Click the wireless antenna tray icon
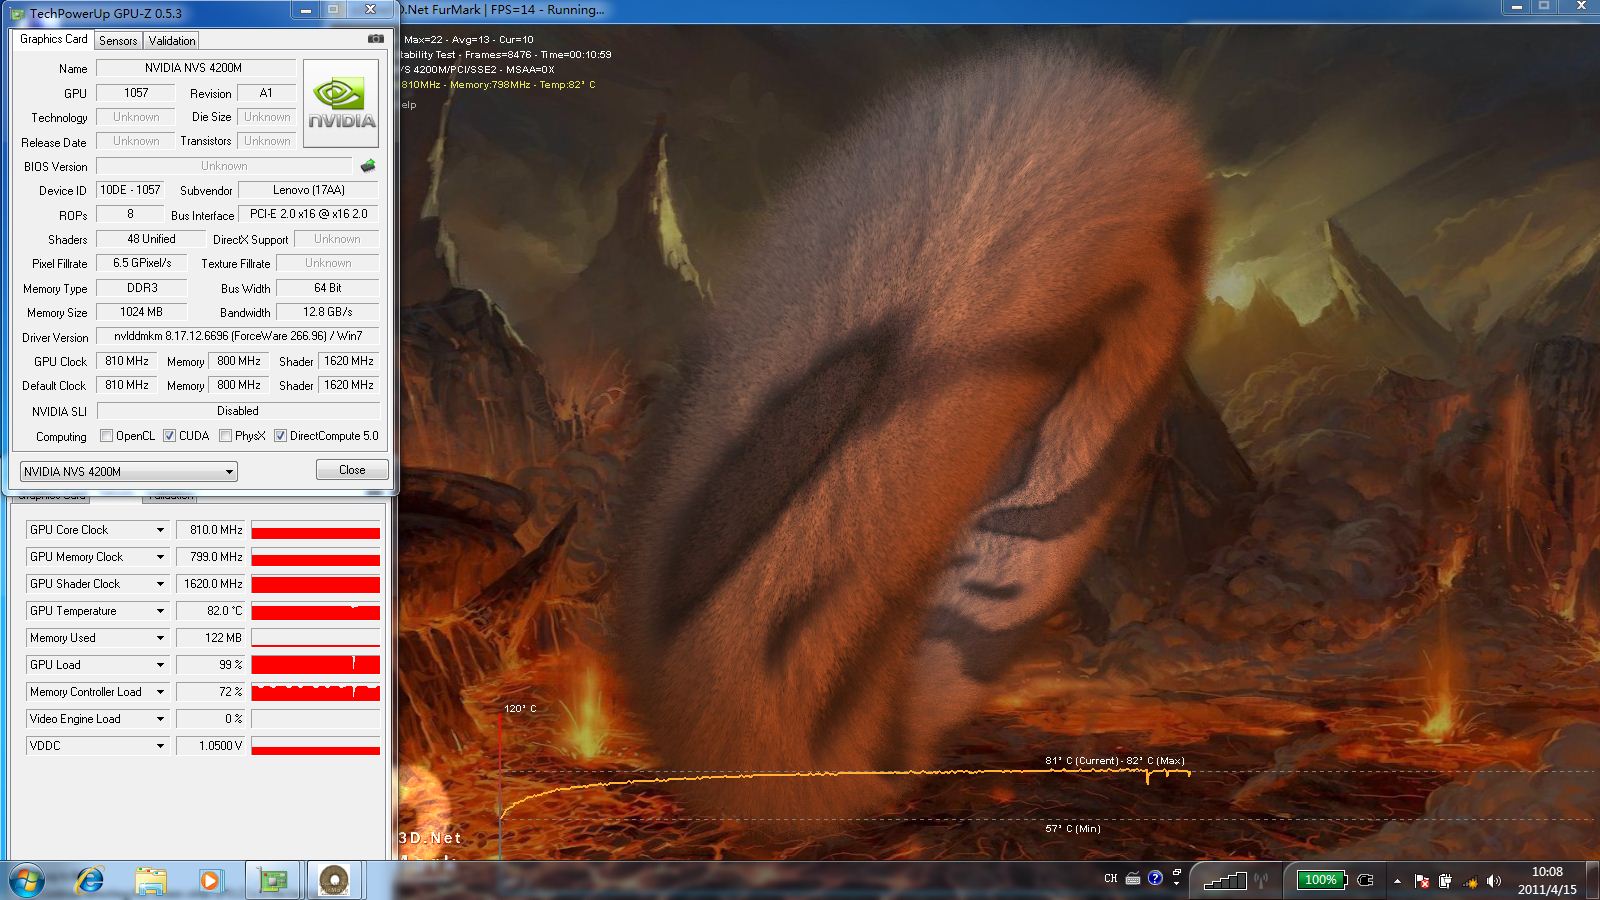 [x=1260, y=881]
